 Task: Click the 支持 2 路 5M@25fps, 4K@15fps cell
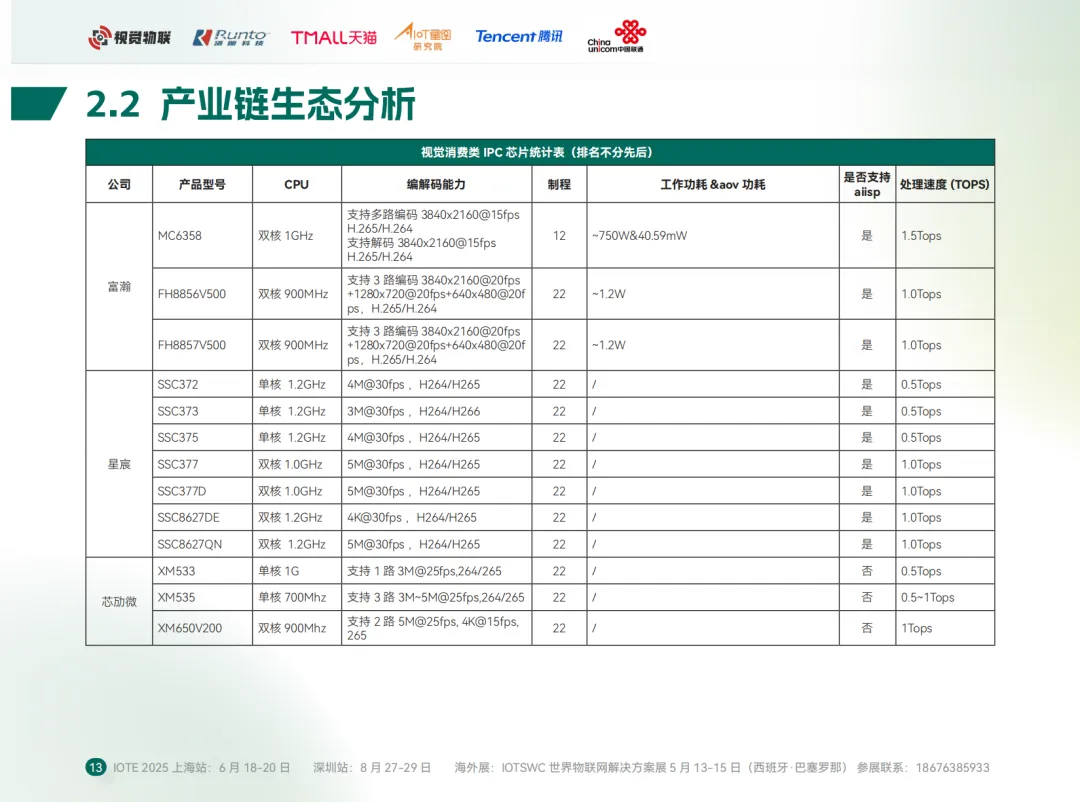click(437, 628)
